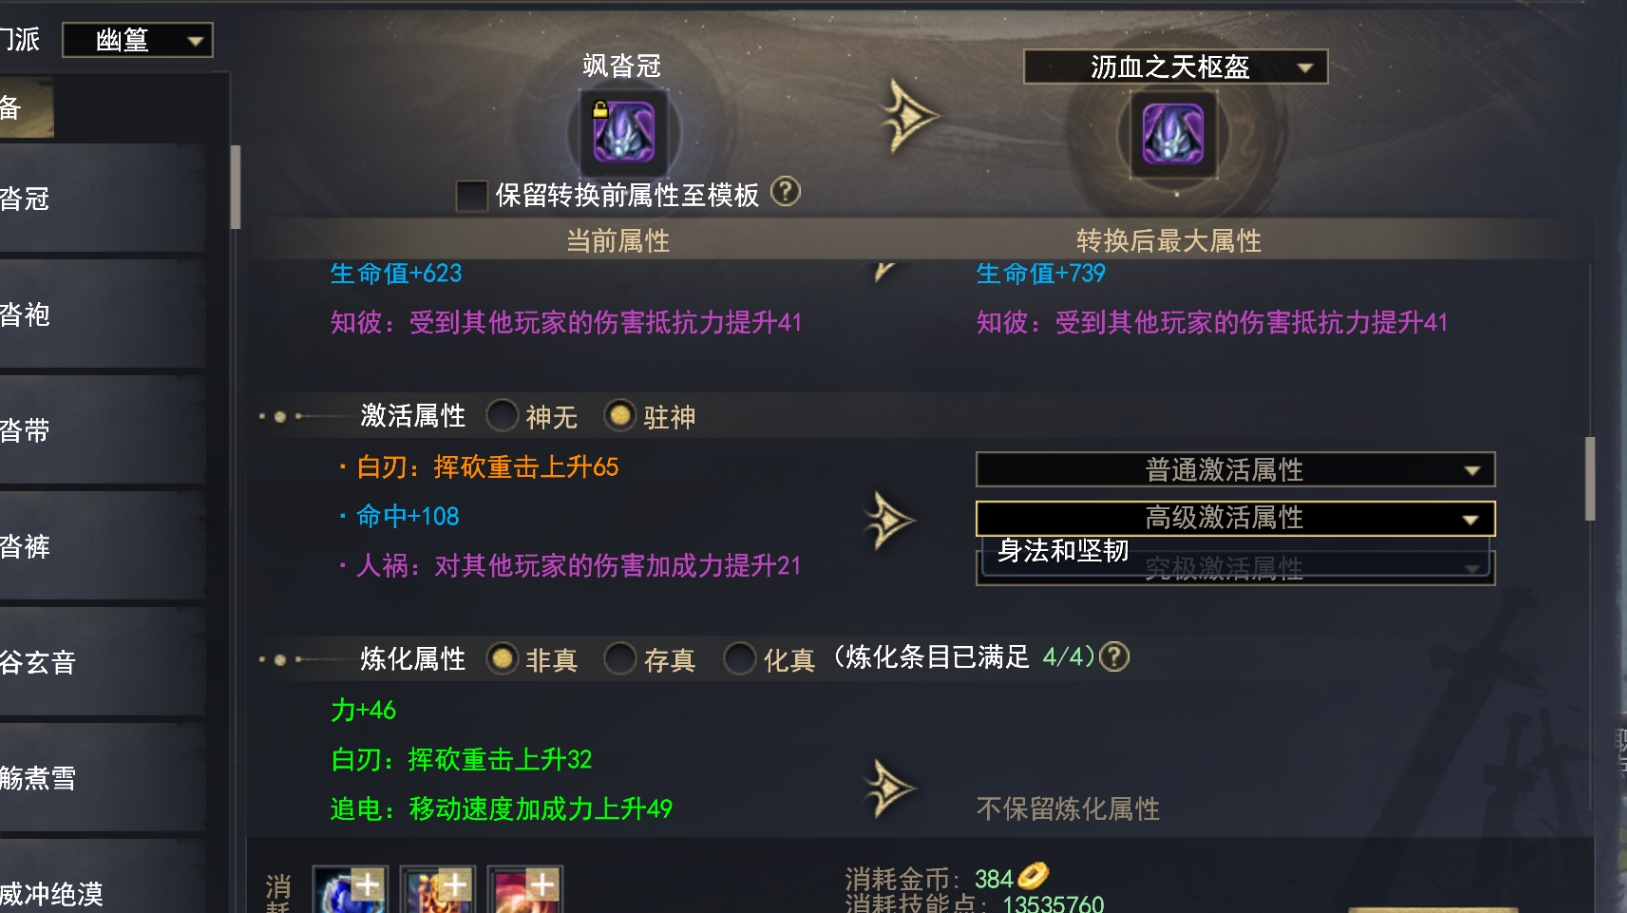The width and height of the screenshot is (1627, 913).
Task: Open the 幽篁 sect dropdown
Action: point(138,40)
